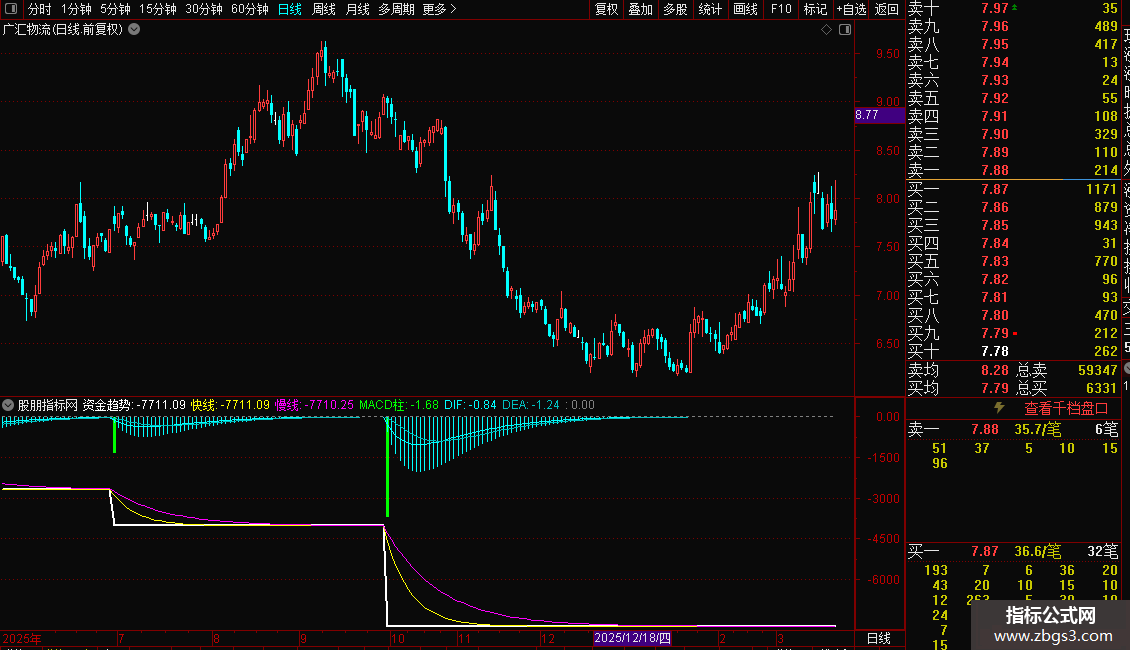The width and height of the screenshot is (1130, 650).
Task: Open the 复权 menu
Action: point(606,9)
